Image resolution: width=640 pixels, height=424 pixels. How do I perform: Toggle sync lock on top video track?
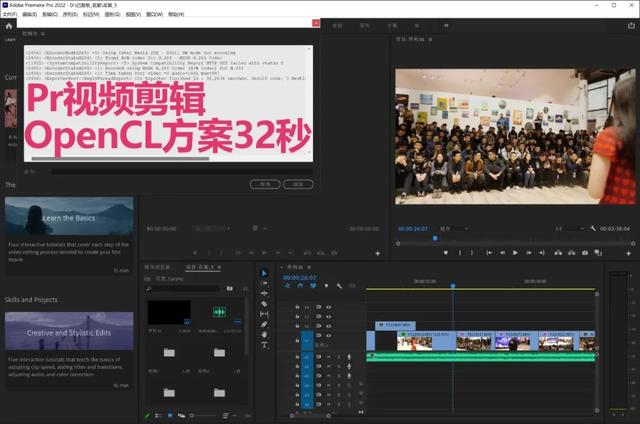(x=318, y=307)
